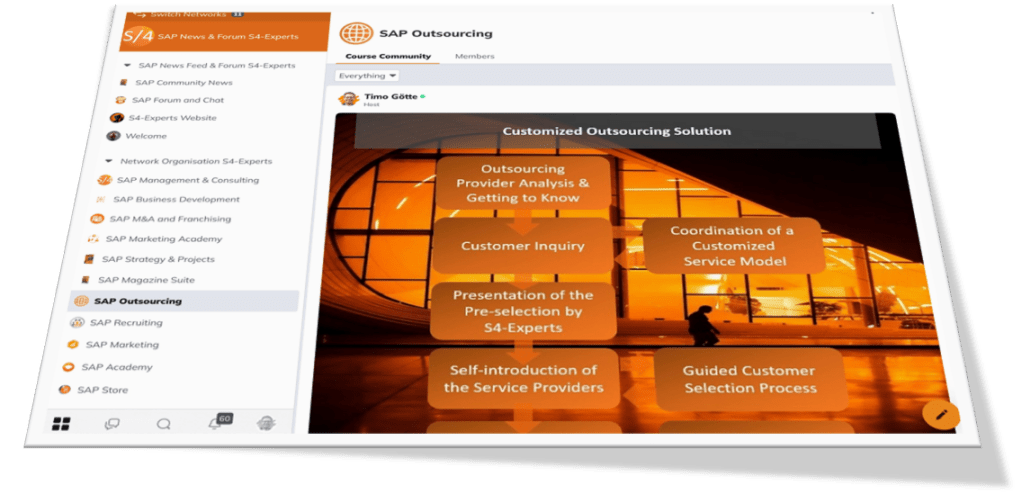Viewport: 1022px width, 495px height.
Task: Click "SAP Marketing Academy" sidebar text
Action: pyautogui.click(x=164, y=239)
